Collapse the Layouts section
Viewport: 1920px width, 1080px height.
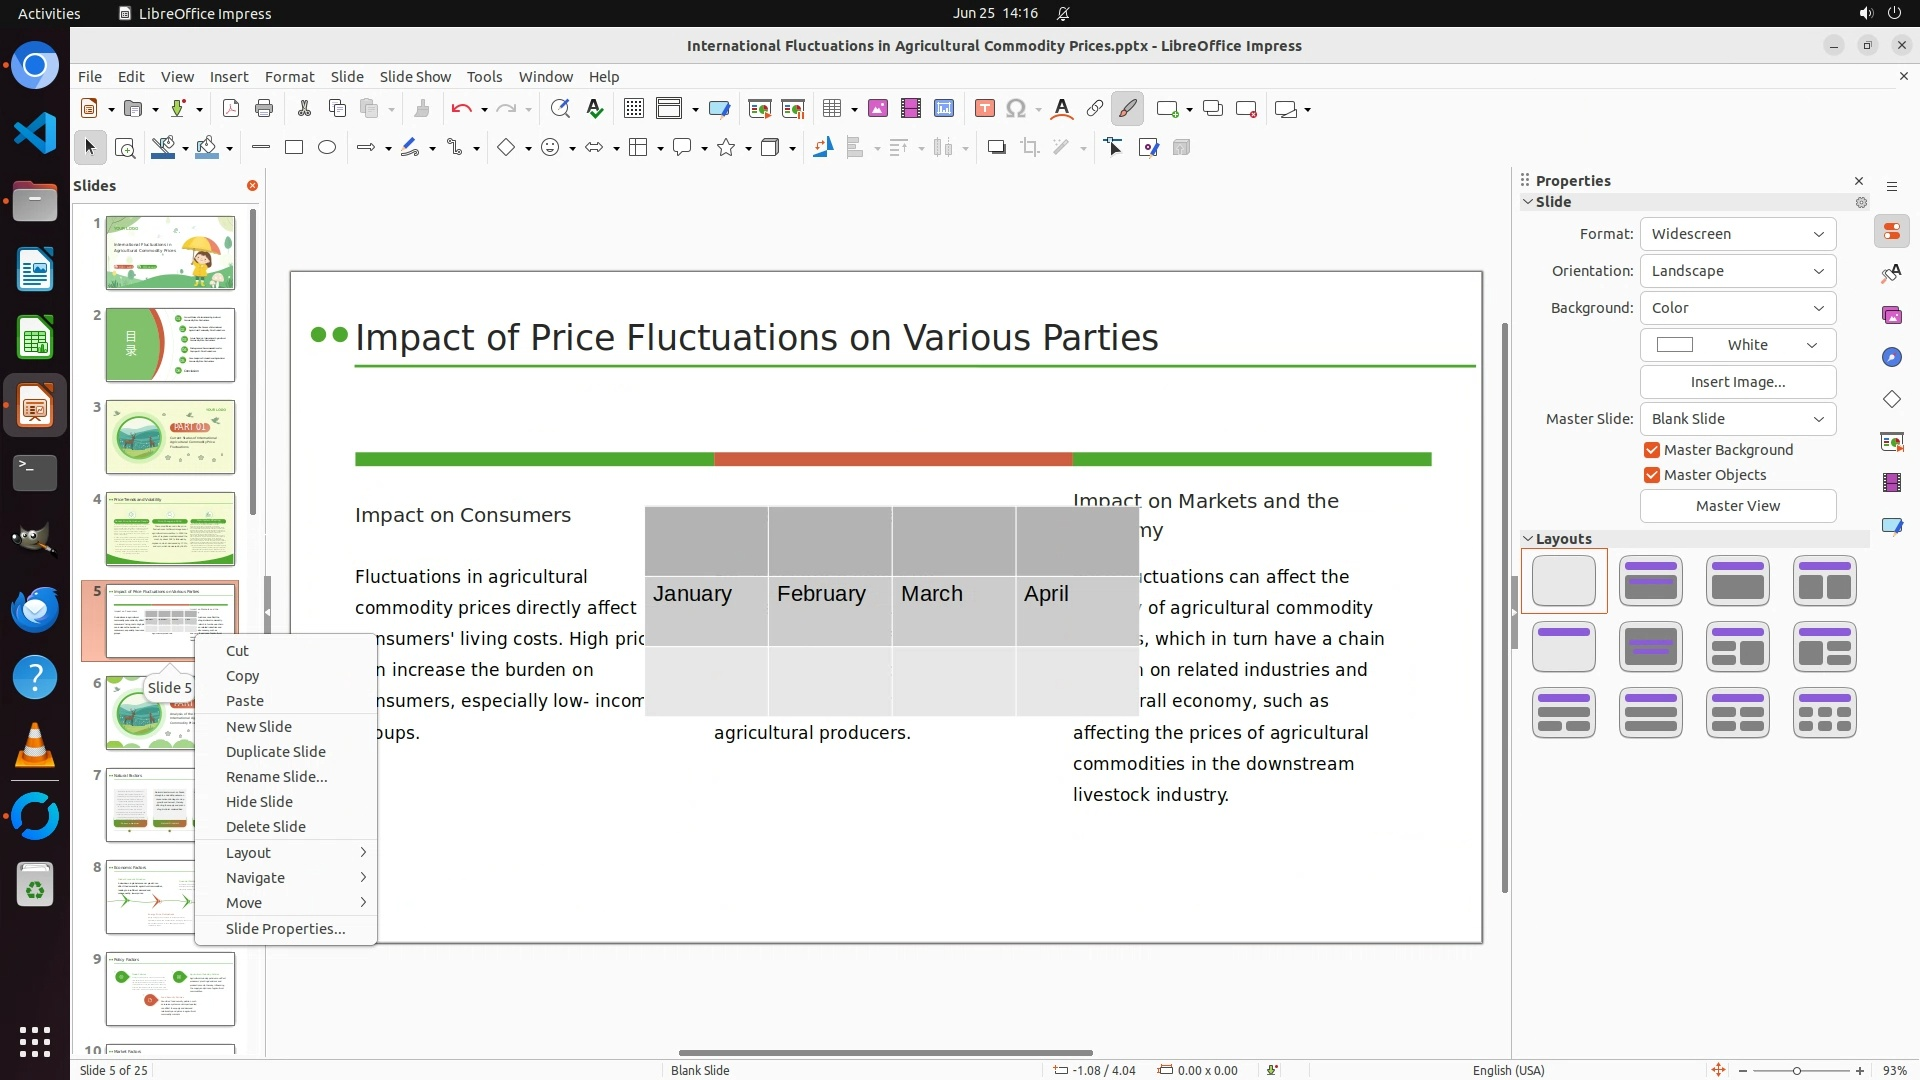point(1528,539)
